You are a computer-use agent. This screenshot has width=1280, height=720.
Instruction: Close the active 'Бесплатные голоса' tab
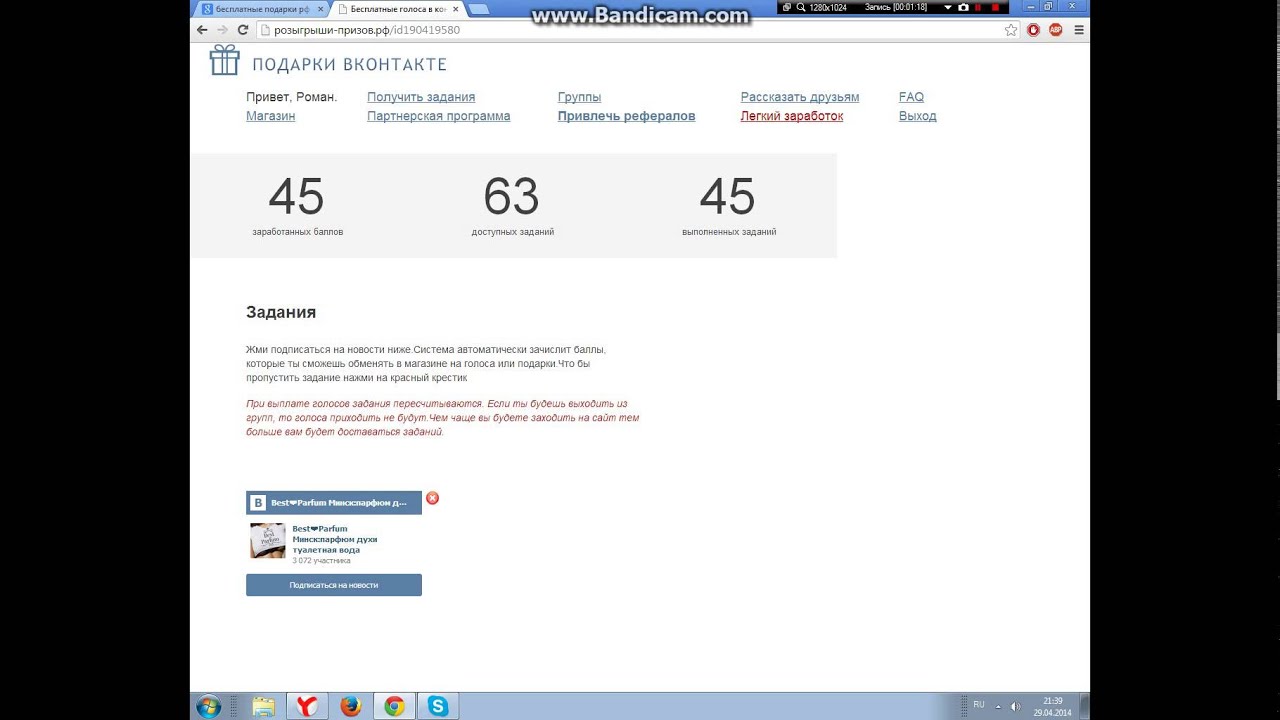click(x=456, y=9)
